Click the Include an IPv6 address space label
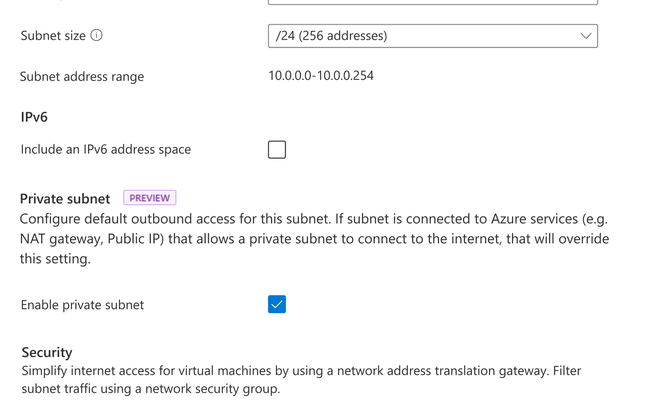Viewport: 669px width, 400px height. coord(106,150)
